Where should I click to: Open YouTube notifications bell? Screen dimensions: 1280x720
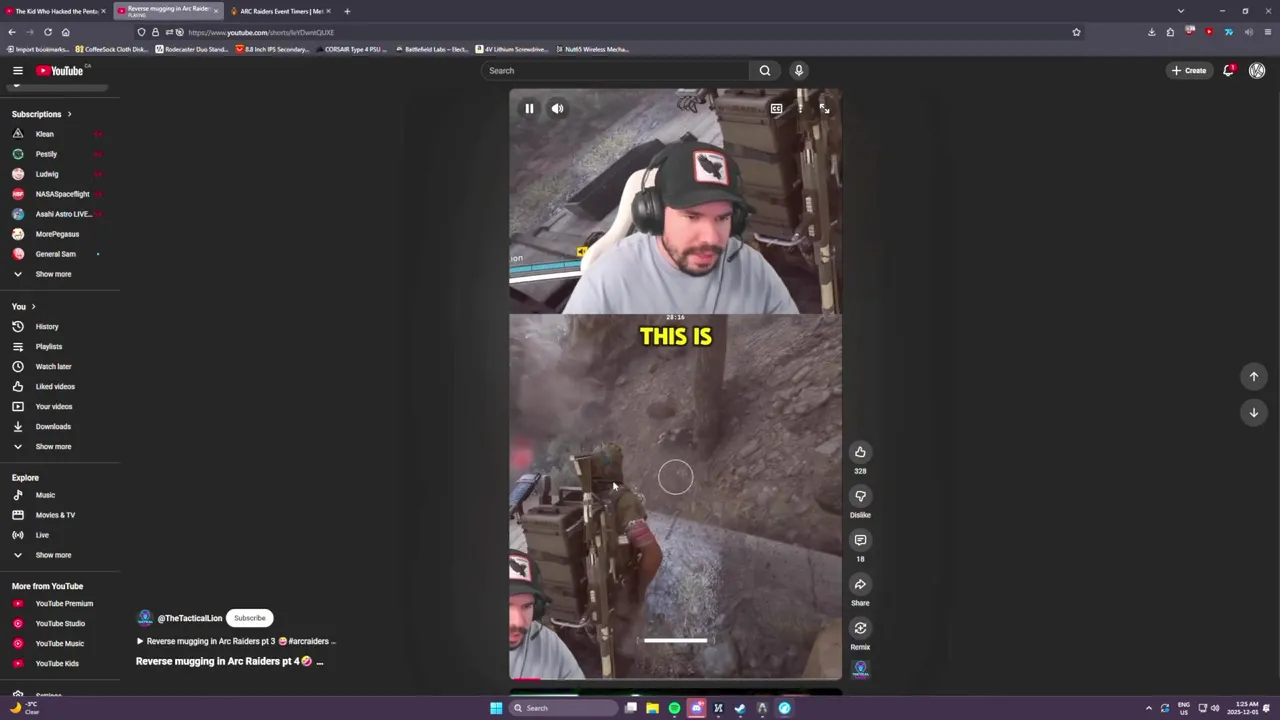pyautogui.click(x=1228, y=70)
